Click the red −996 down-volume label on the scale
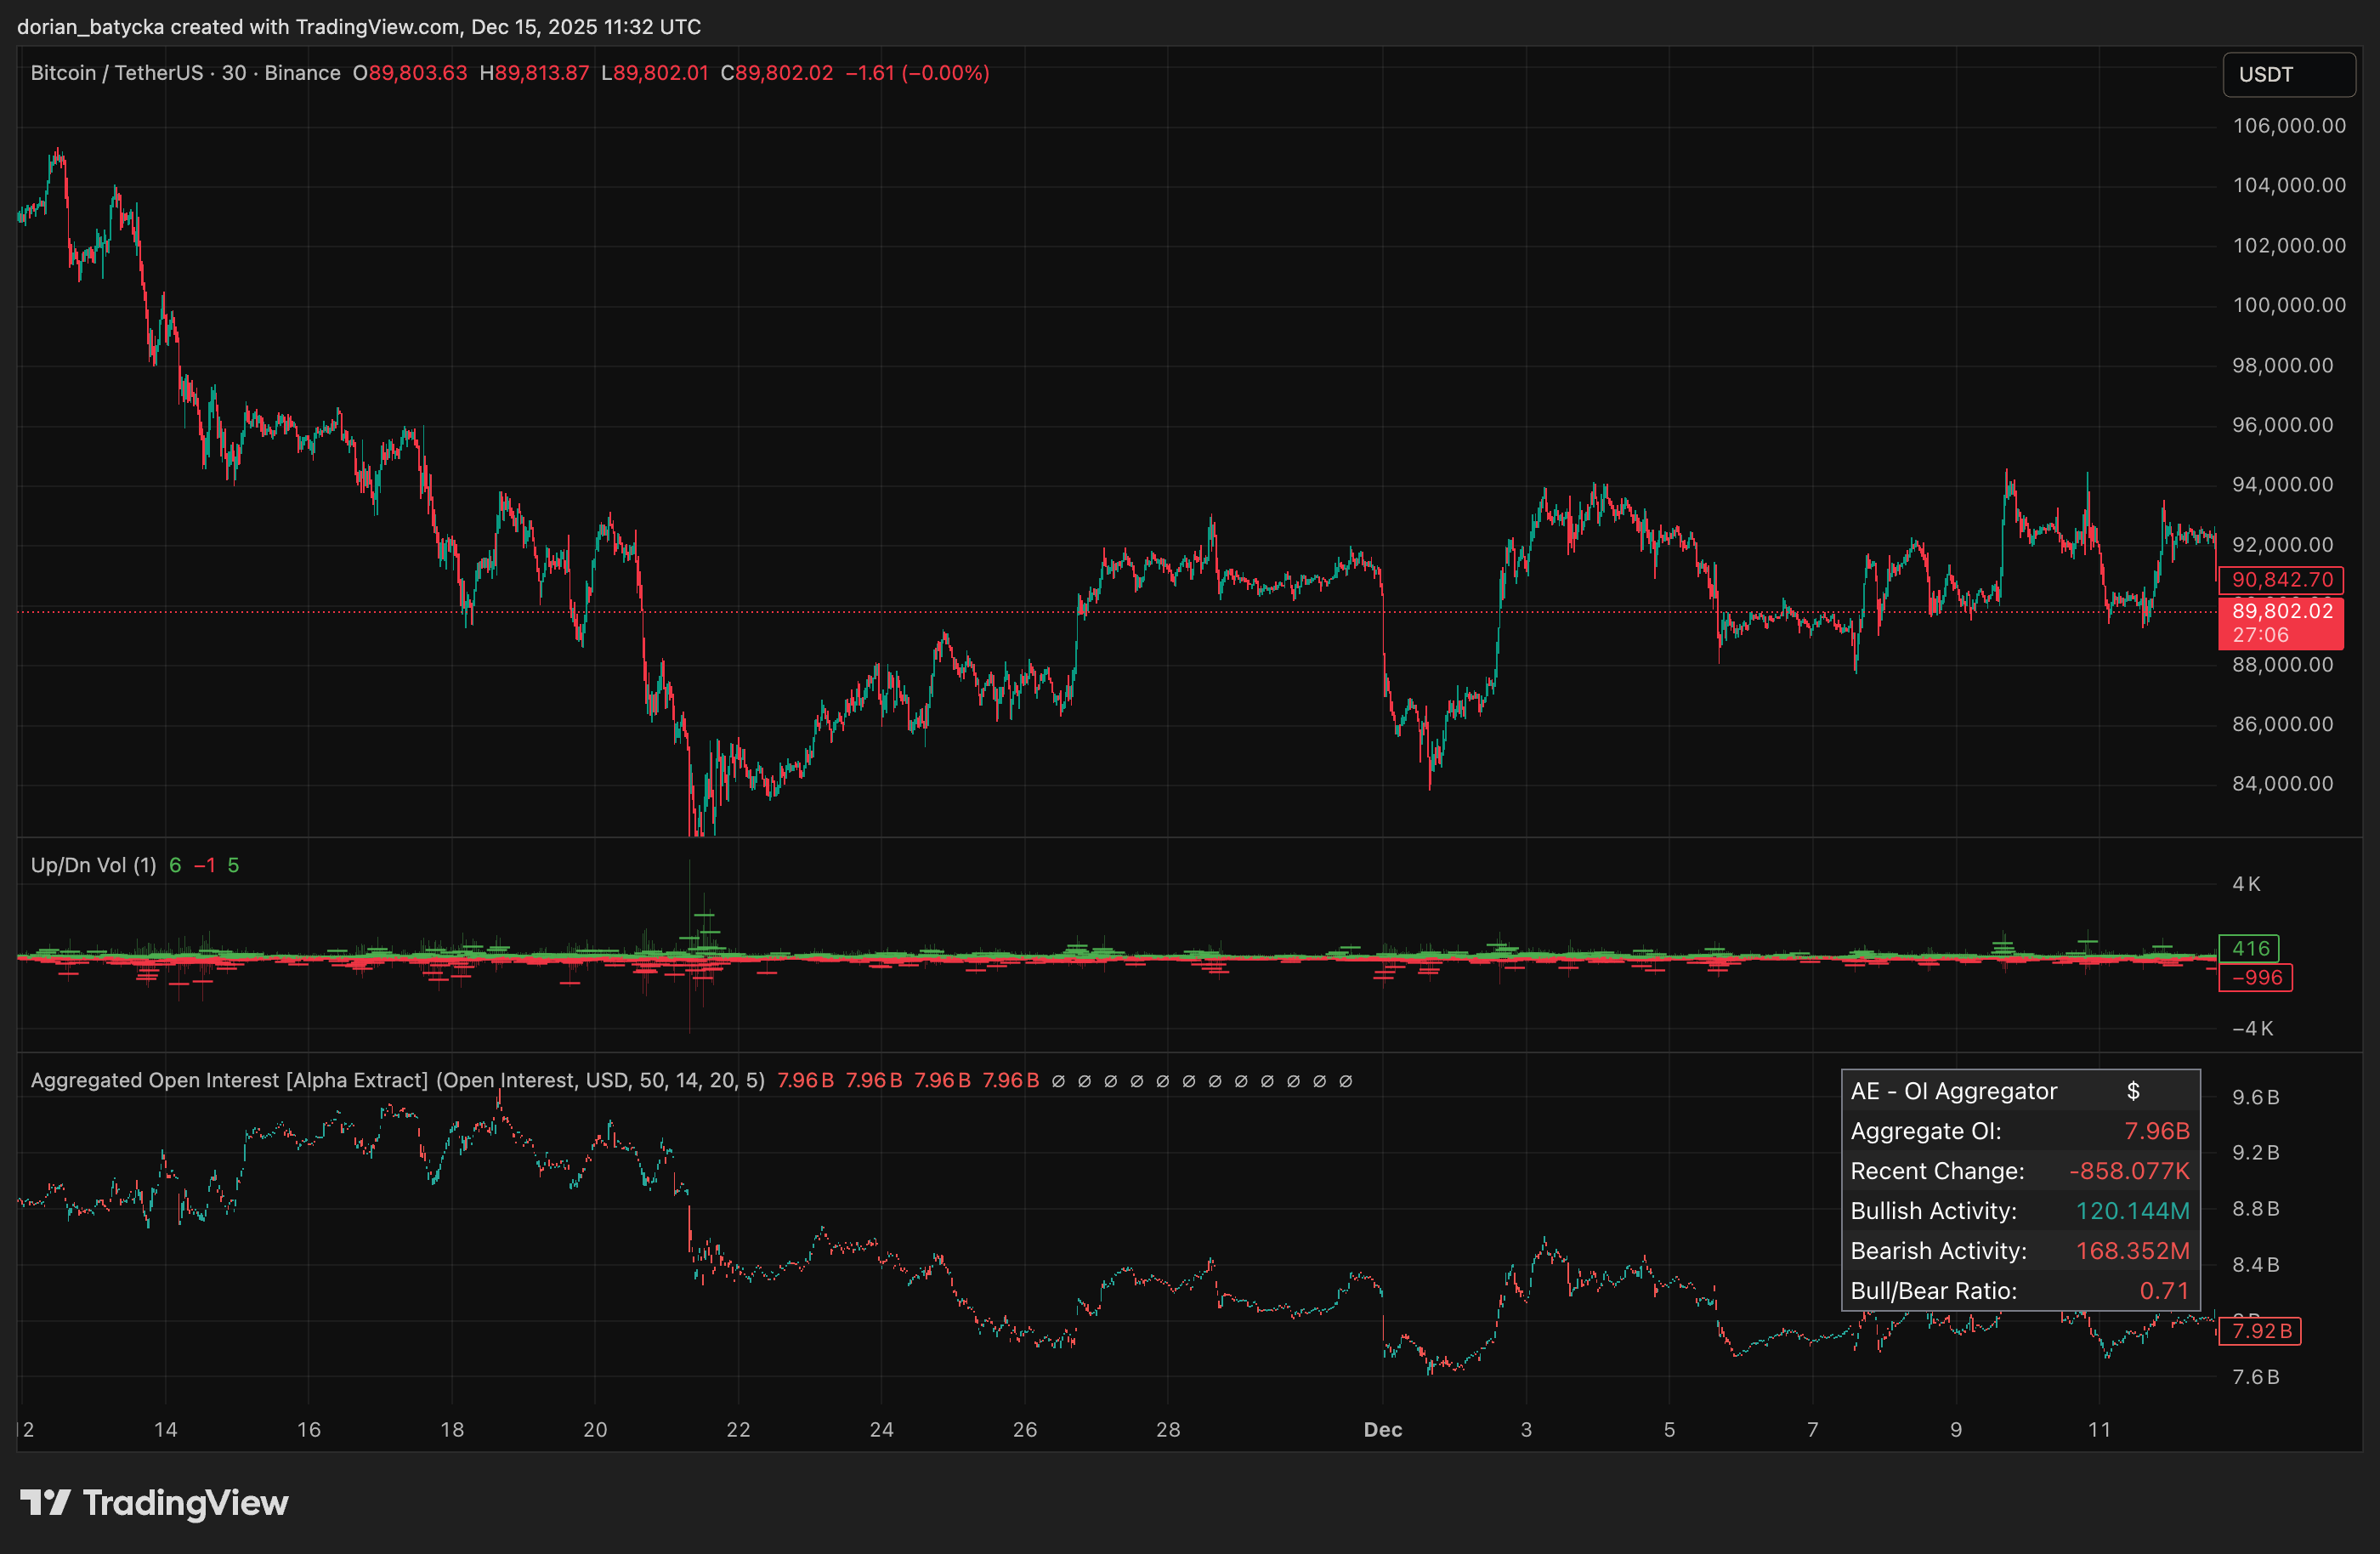 pos(2255,977)
